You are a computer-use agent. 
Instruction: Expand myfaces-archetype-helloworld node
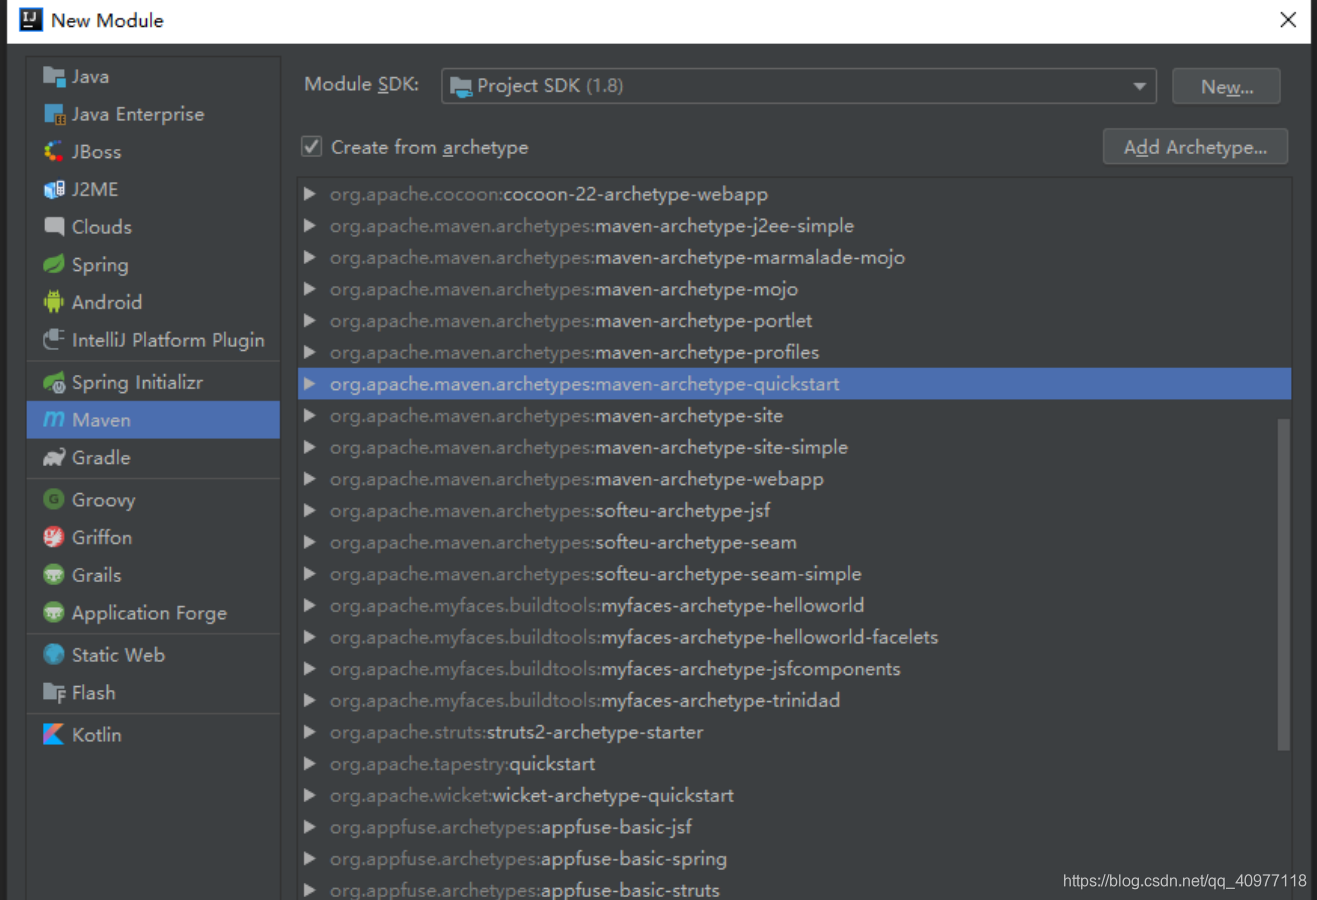coord(310,606)
